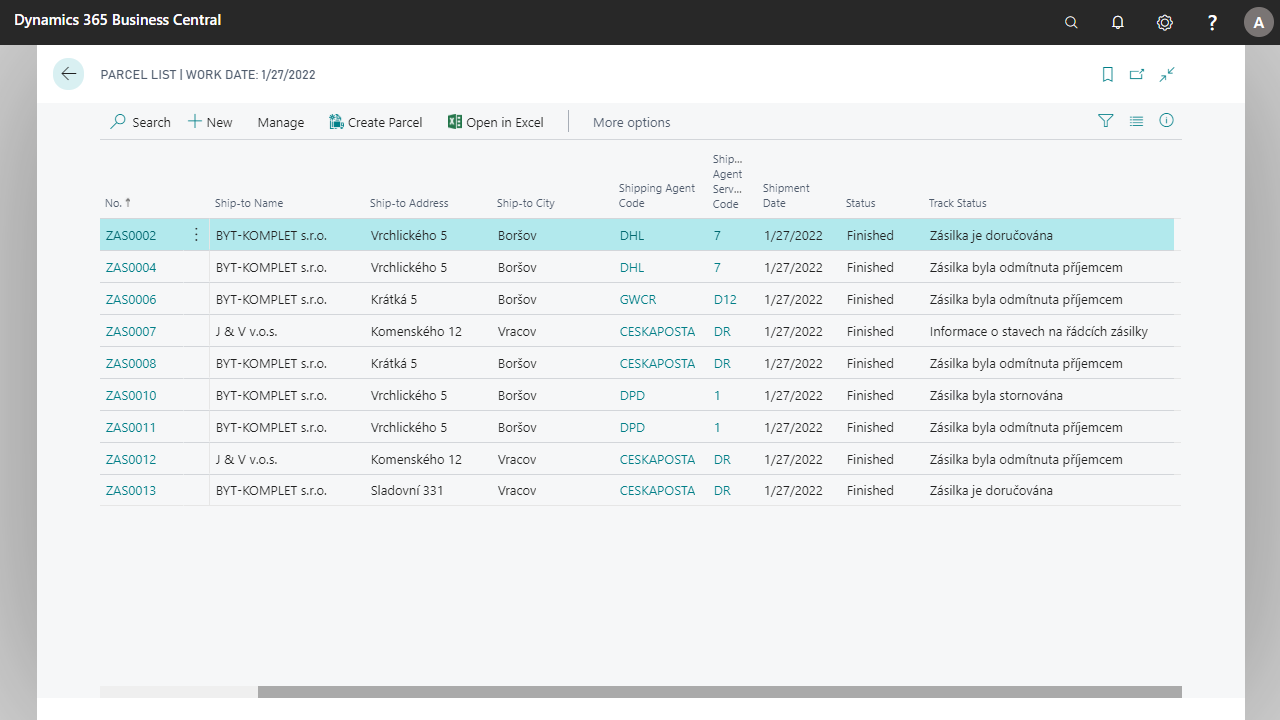Screen dimensions: 1280x720
Task: Click the horizontal scrollbar thumb
Action: coord(720,692)
